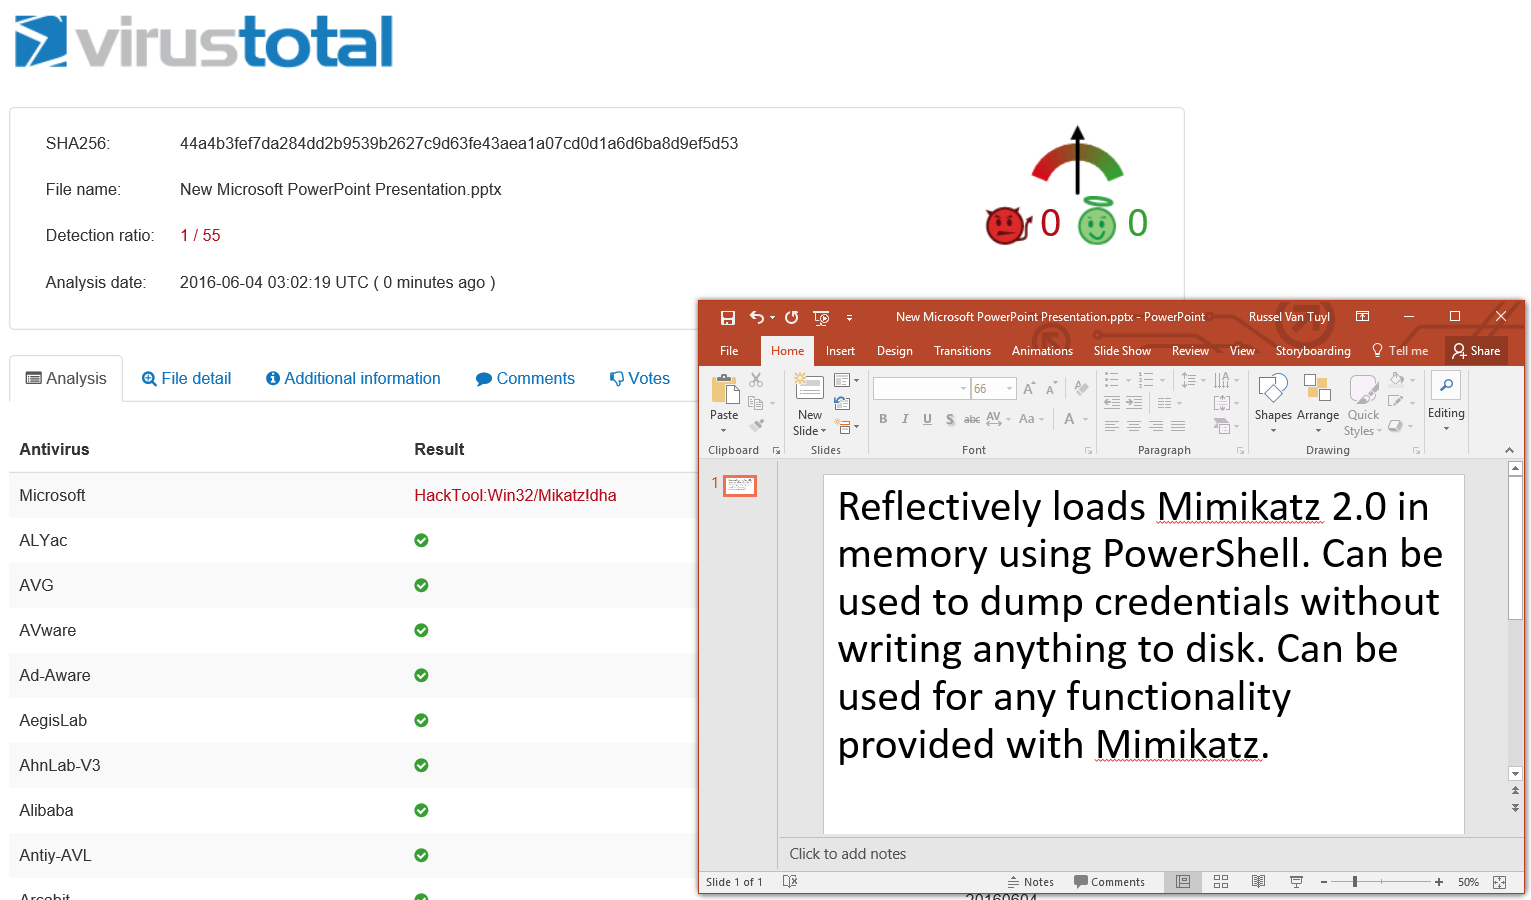Toggle text Shadow formatting
This screenshot has height=900, width=1531.
tap(949, 419)
